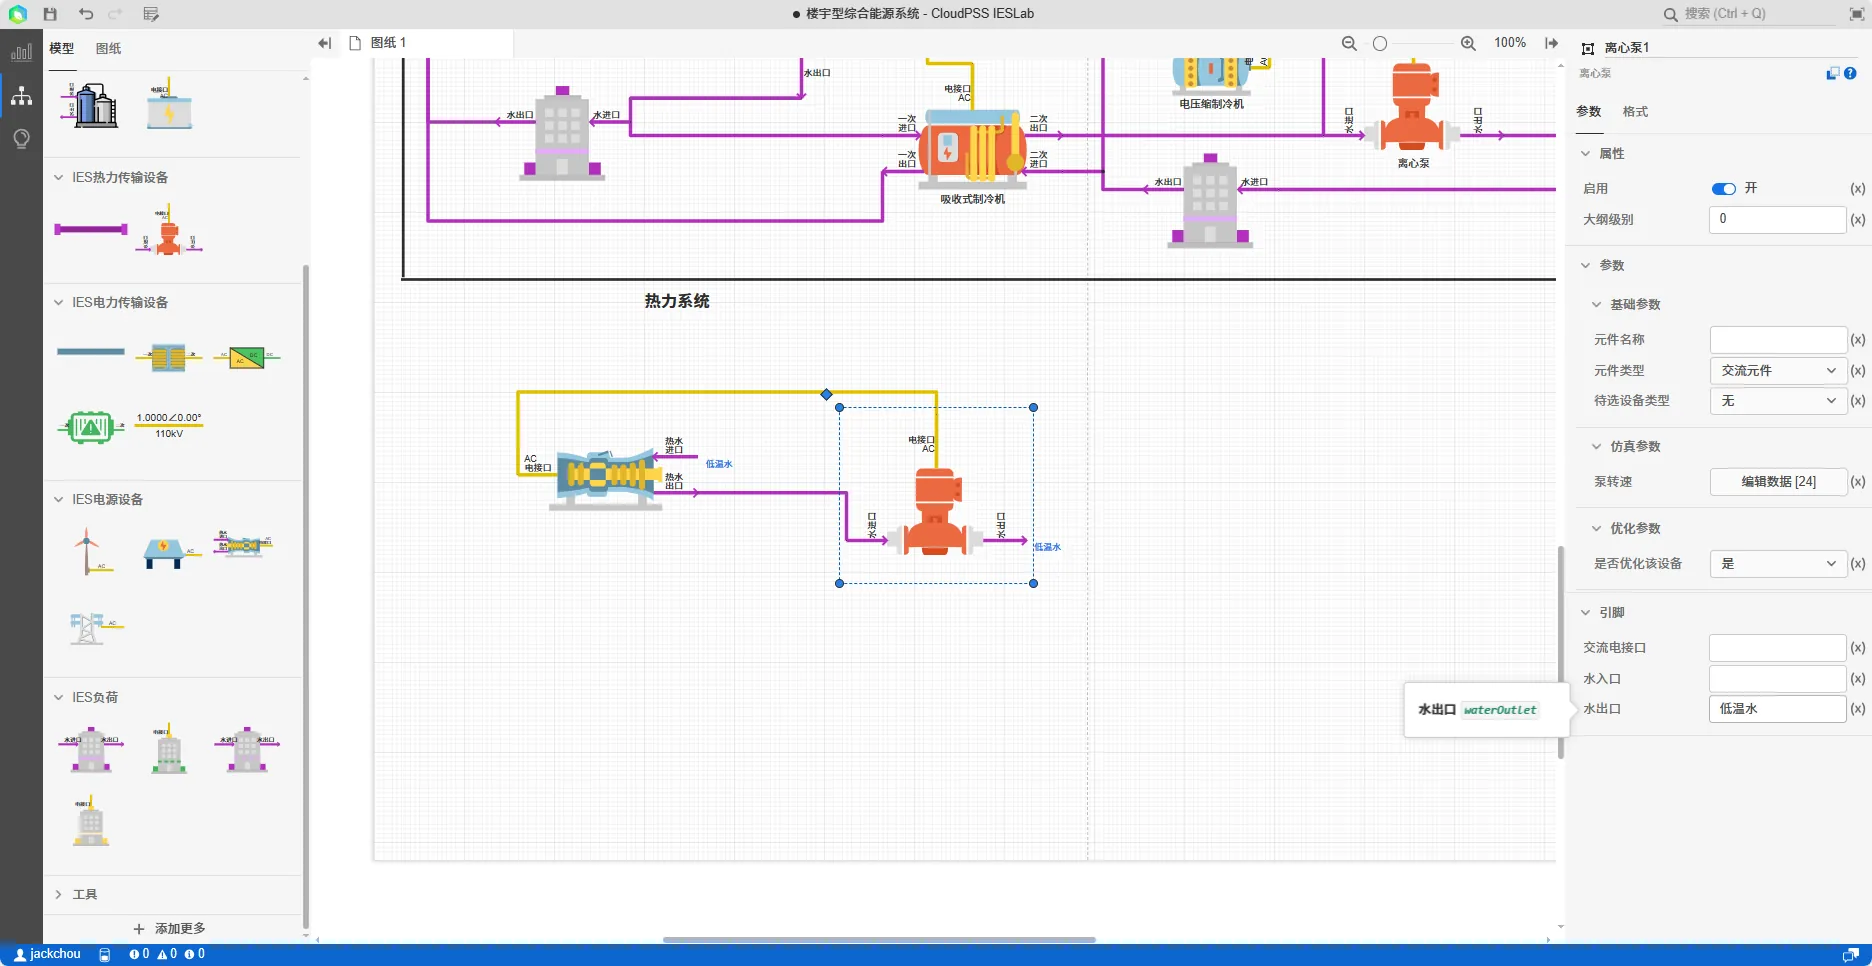Click the gas turbine on canvas

pos(606,479)
